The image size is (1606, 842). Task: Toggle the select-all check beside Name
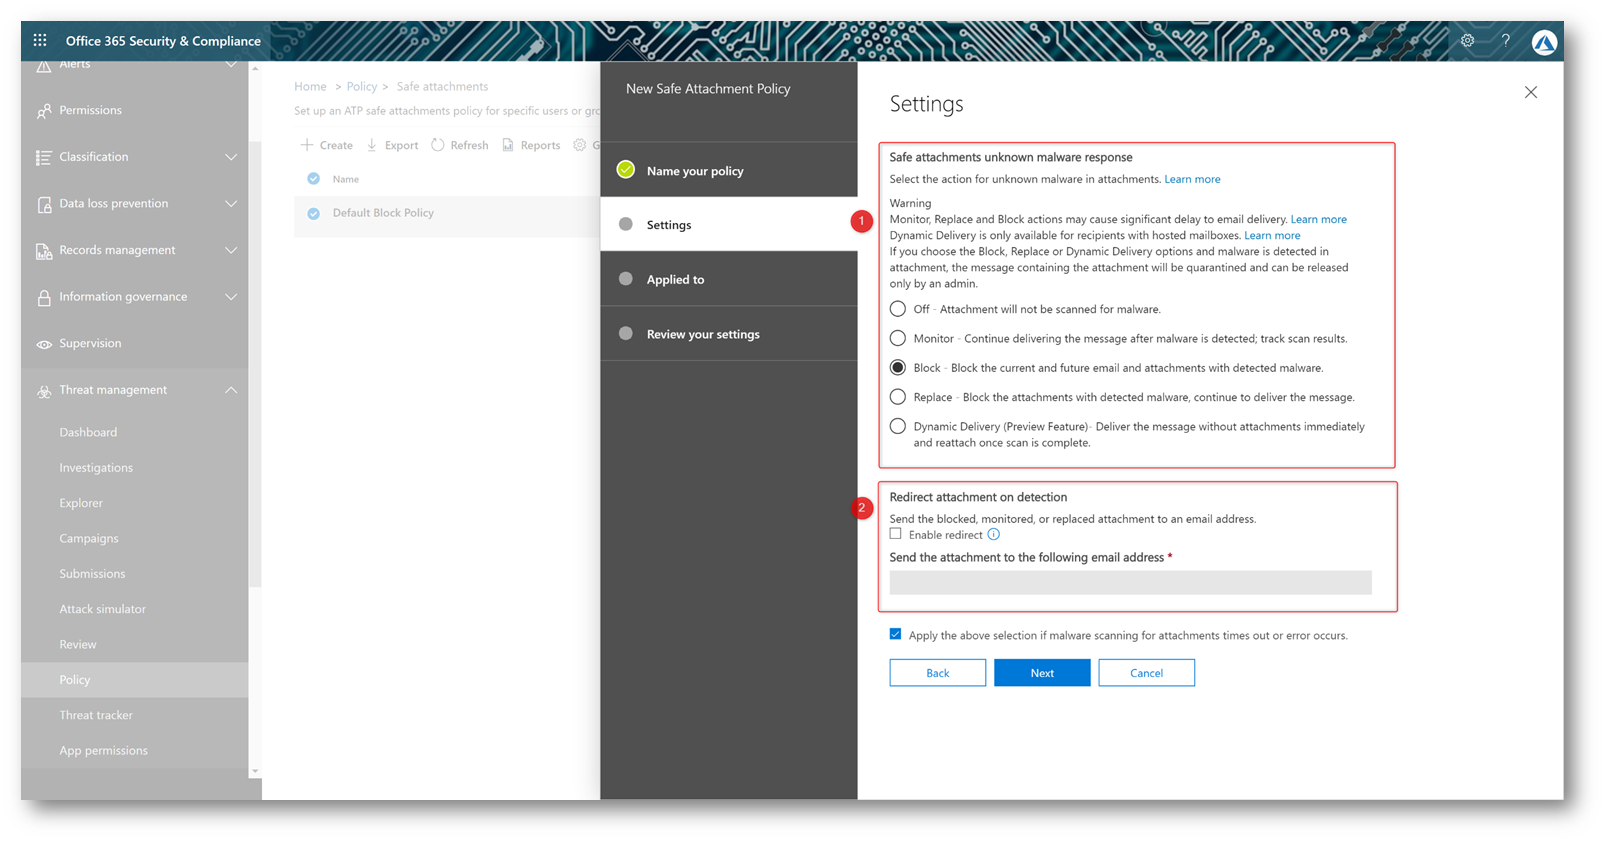tap(314, 179)
